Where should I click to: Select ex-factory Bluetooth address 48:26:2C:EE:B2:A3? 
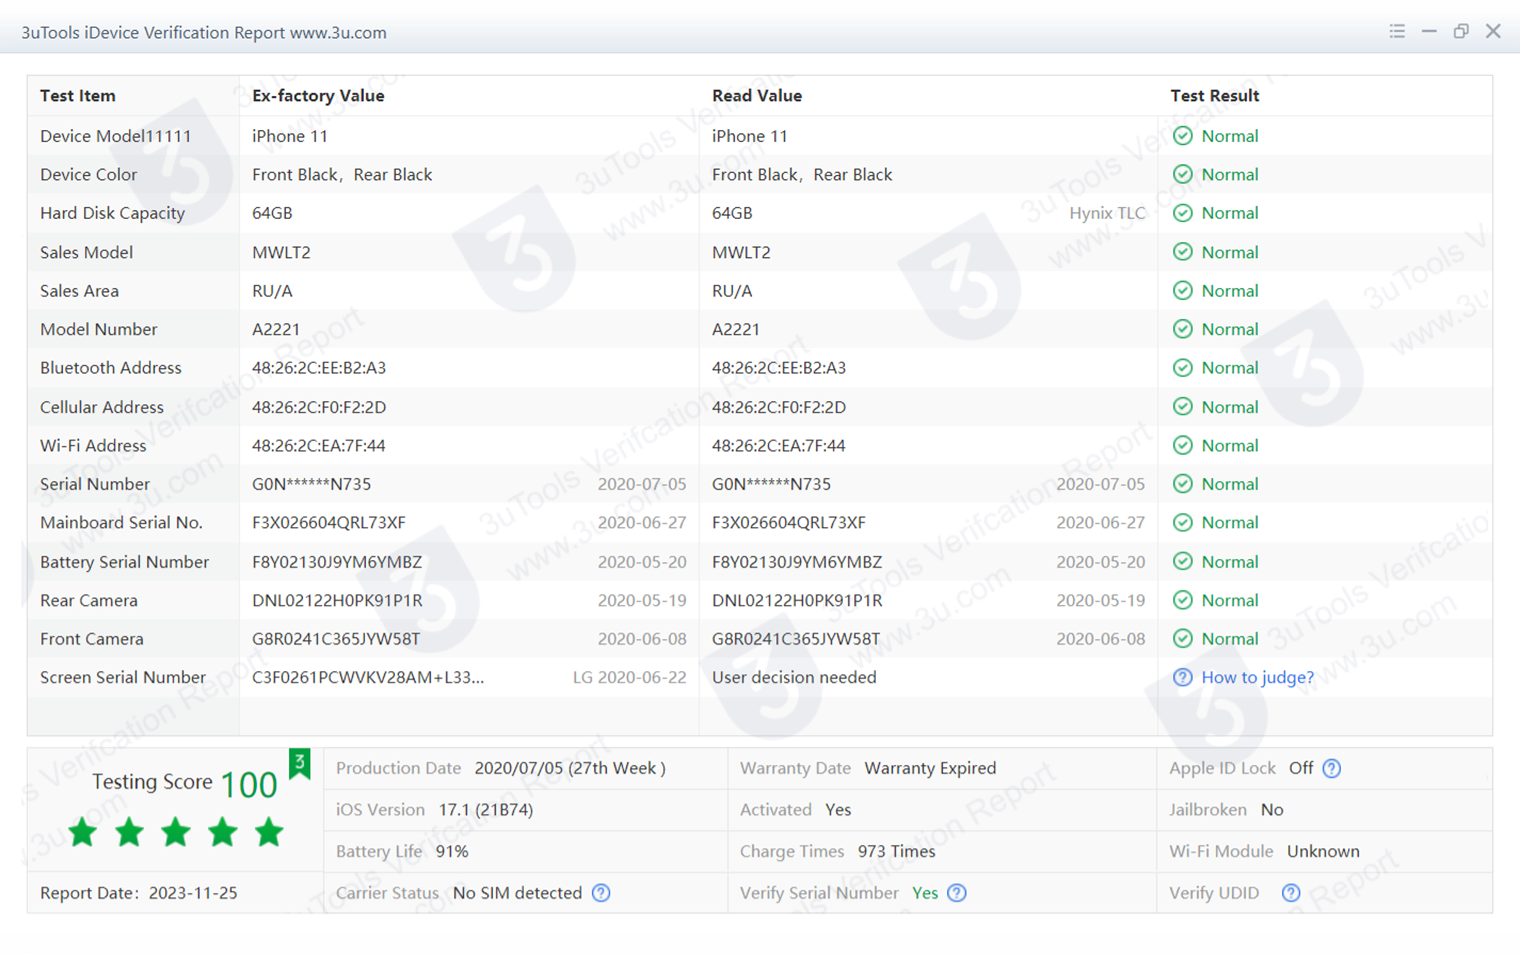(x=319, y=368)
